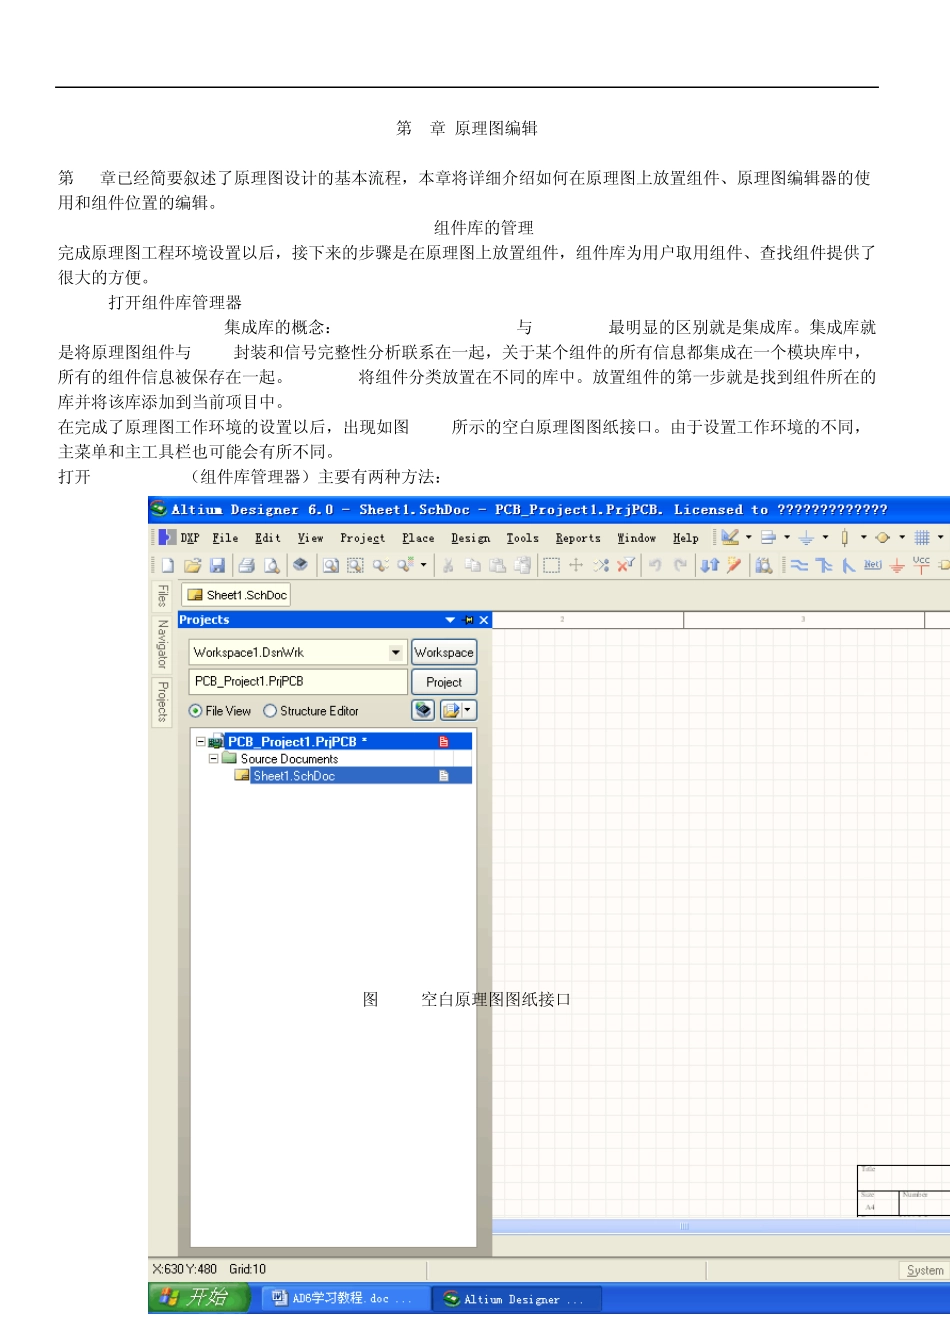Screen dimensions: 950x1344
Task: Open the Files side panel tab
Action: 161,596
